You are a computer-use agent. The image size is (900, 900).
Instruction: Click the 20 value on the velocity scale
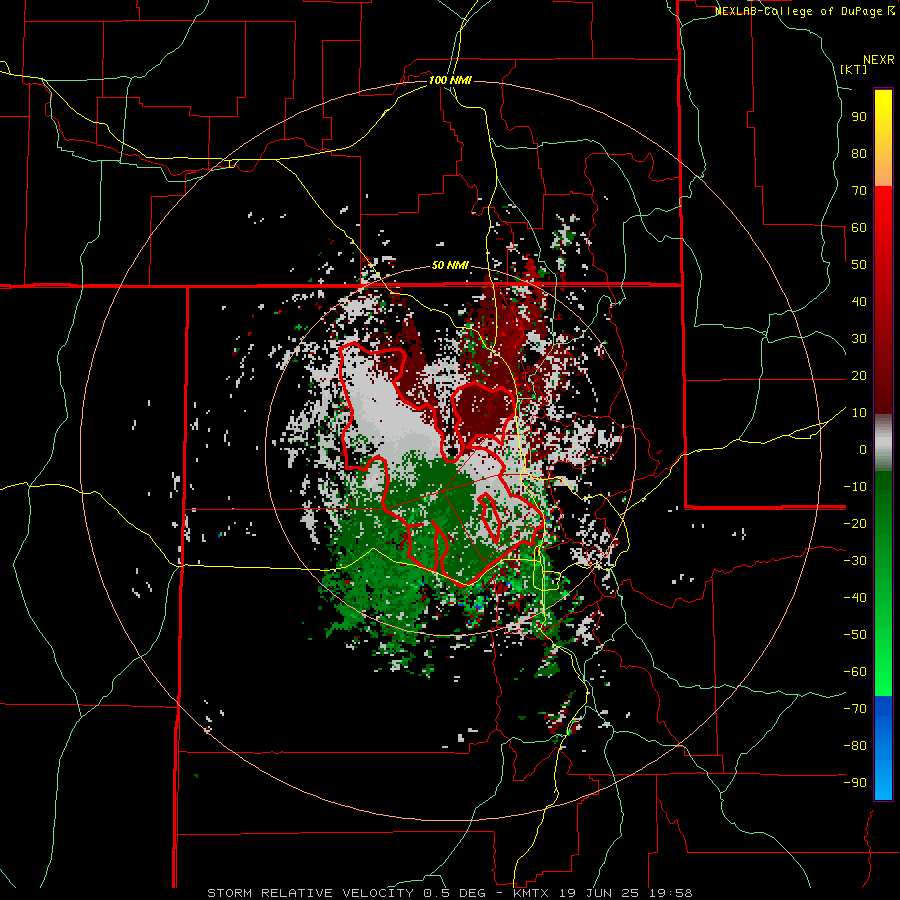point(859,376)
